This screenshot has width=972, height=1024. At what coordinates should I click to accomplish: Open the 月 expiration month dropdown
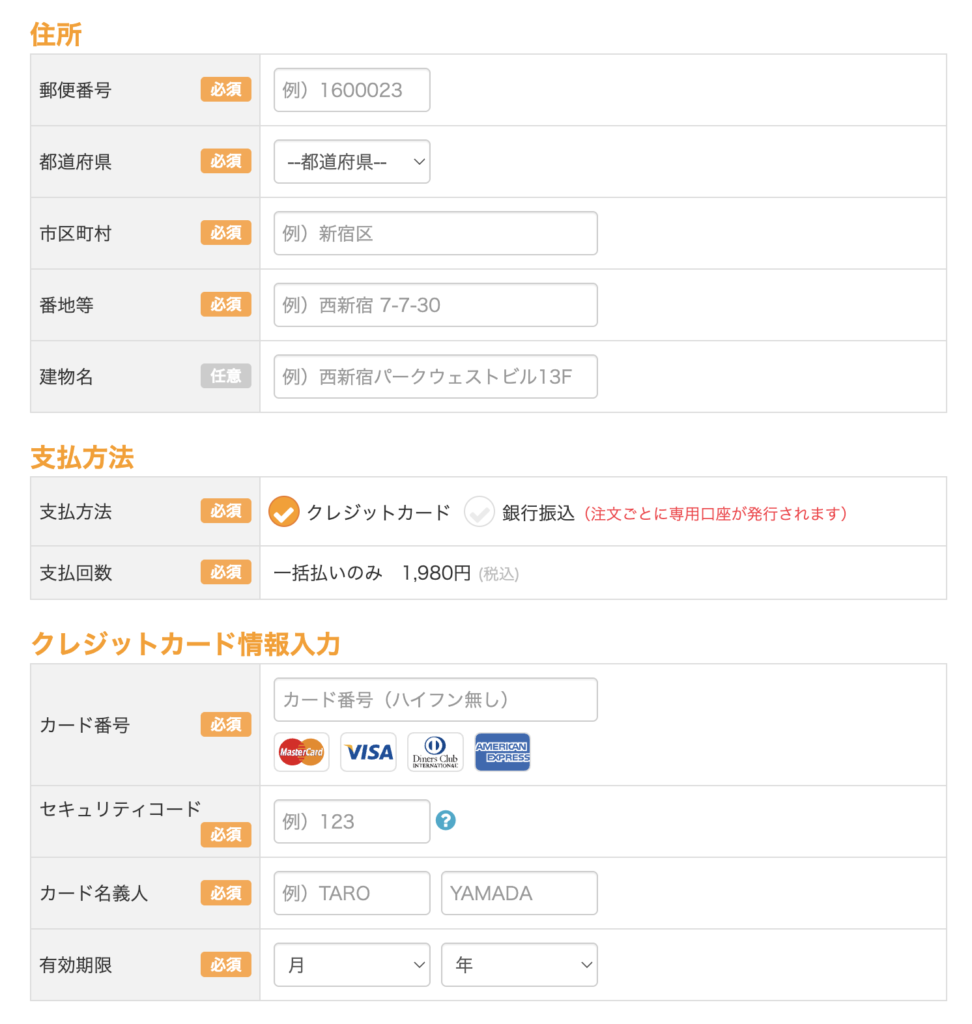tap(352, 965)
